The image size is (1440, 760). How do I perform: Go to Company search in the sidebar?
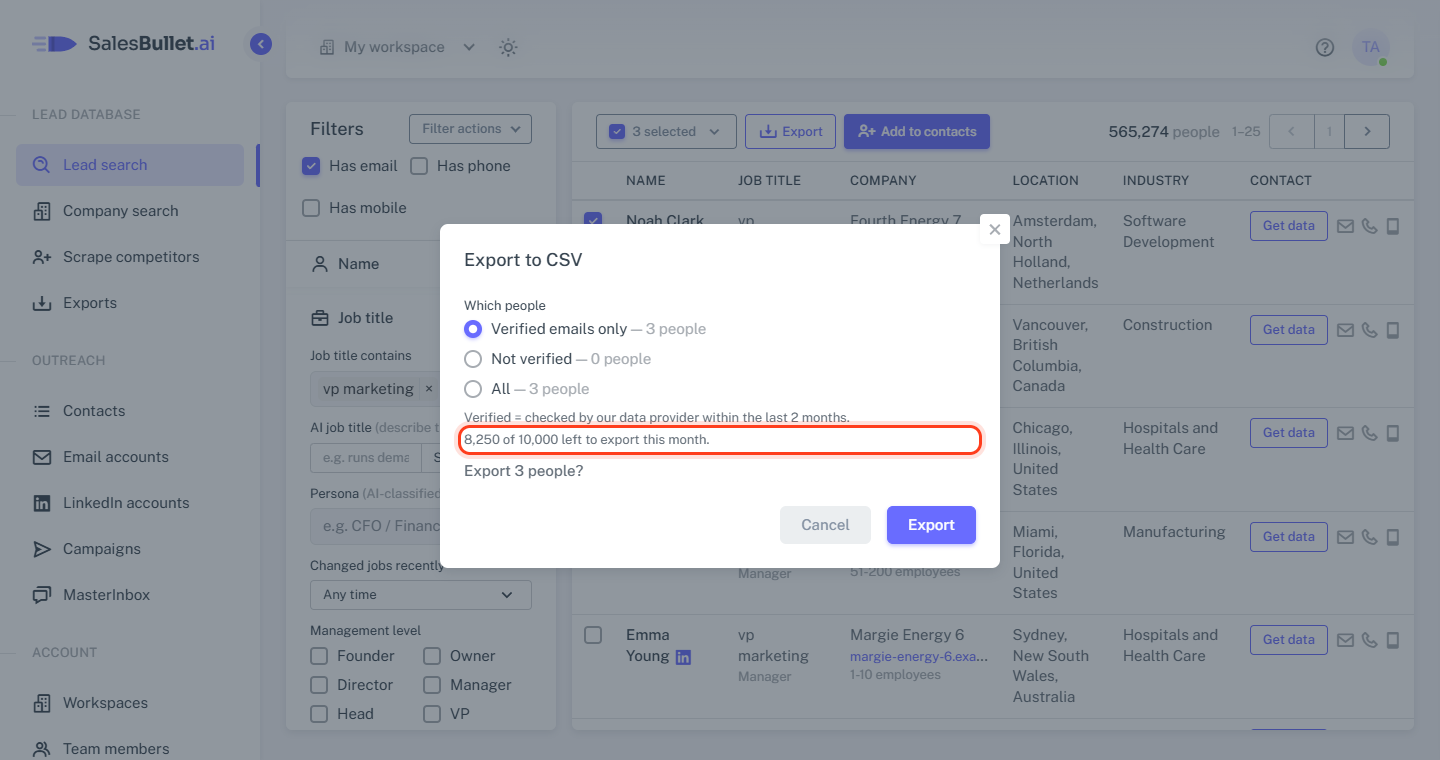point(130,211)
